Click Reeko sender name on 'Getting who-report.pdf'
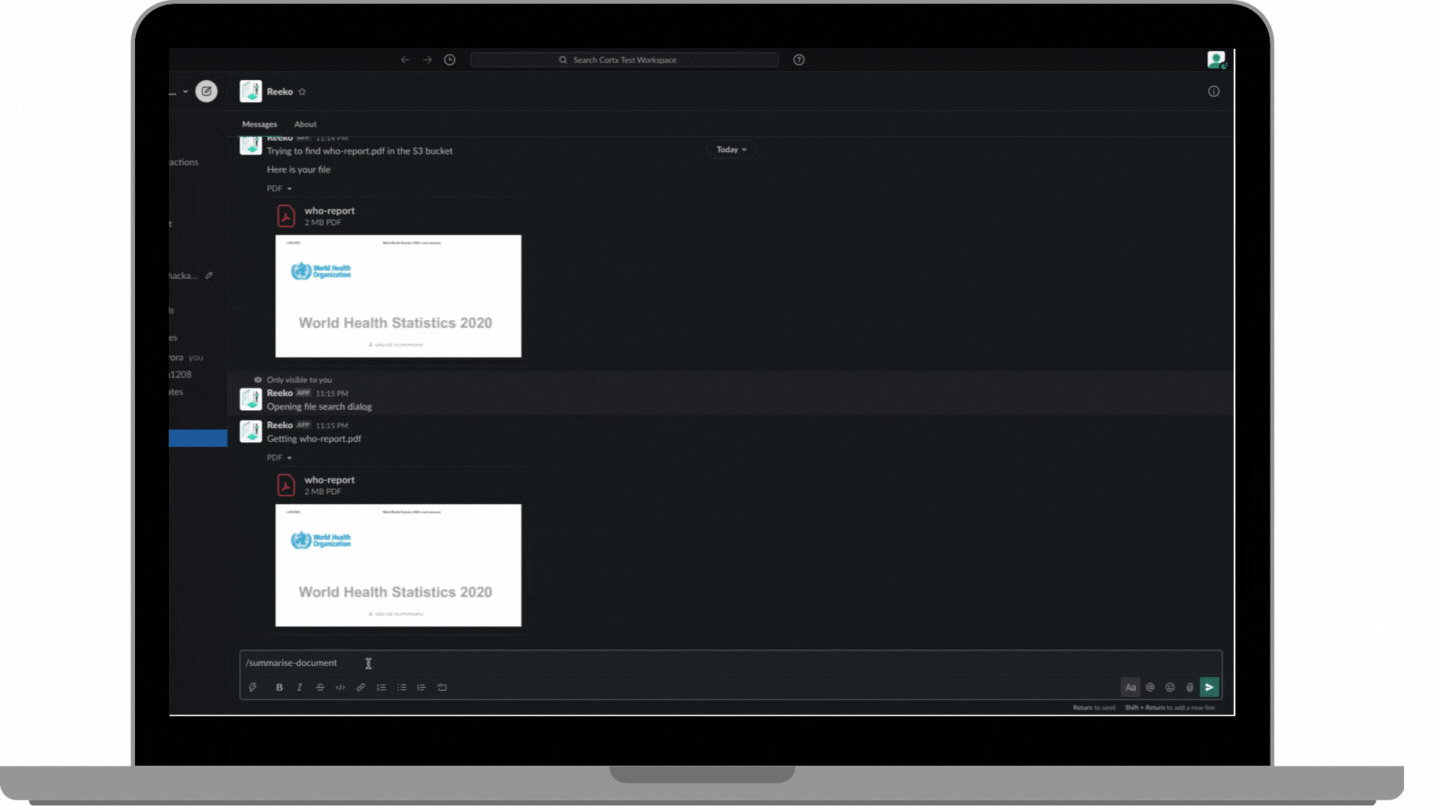This screenshot has height=810, width=1440. (280, 426)
